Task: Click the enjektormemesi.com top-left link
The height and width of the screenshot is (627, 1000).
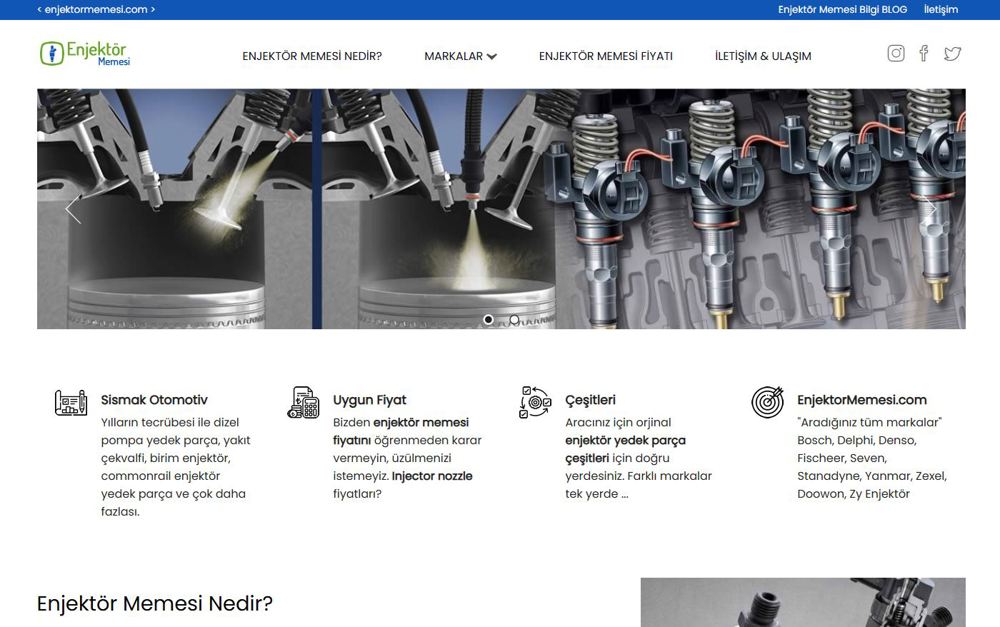Action: [96, 9]
